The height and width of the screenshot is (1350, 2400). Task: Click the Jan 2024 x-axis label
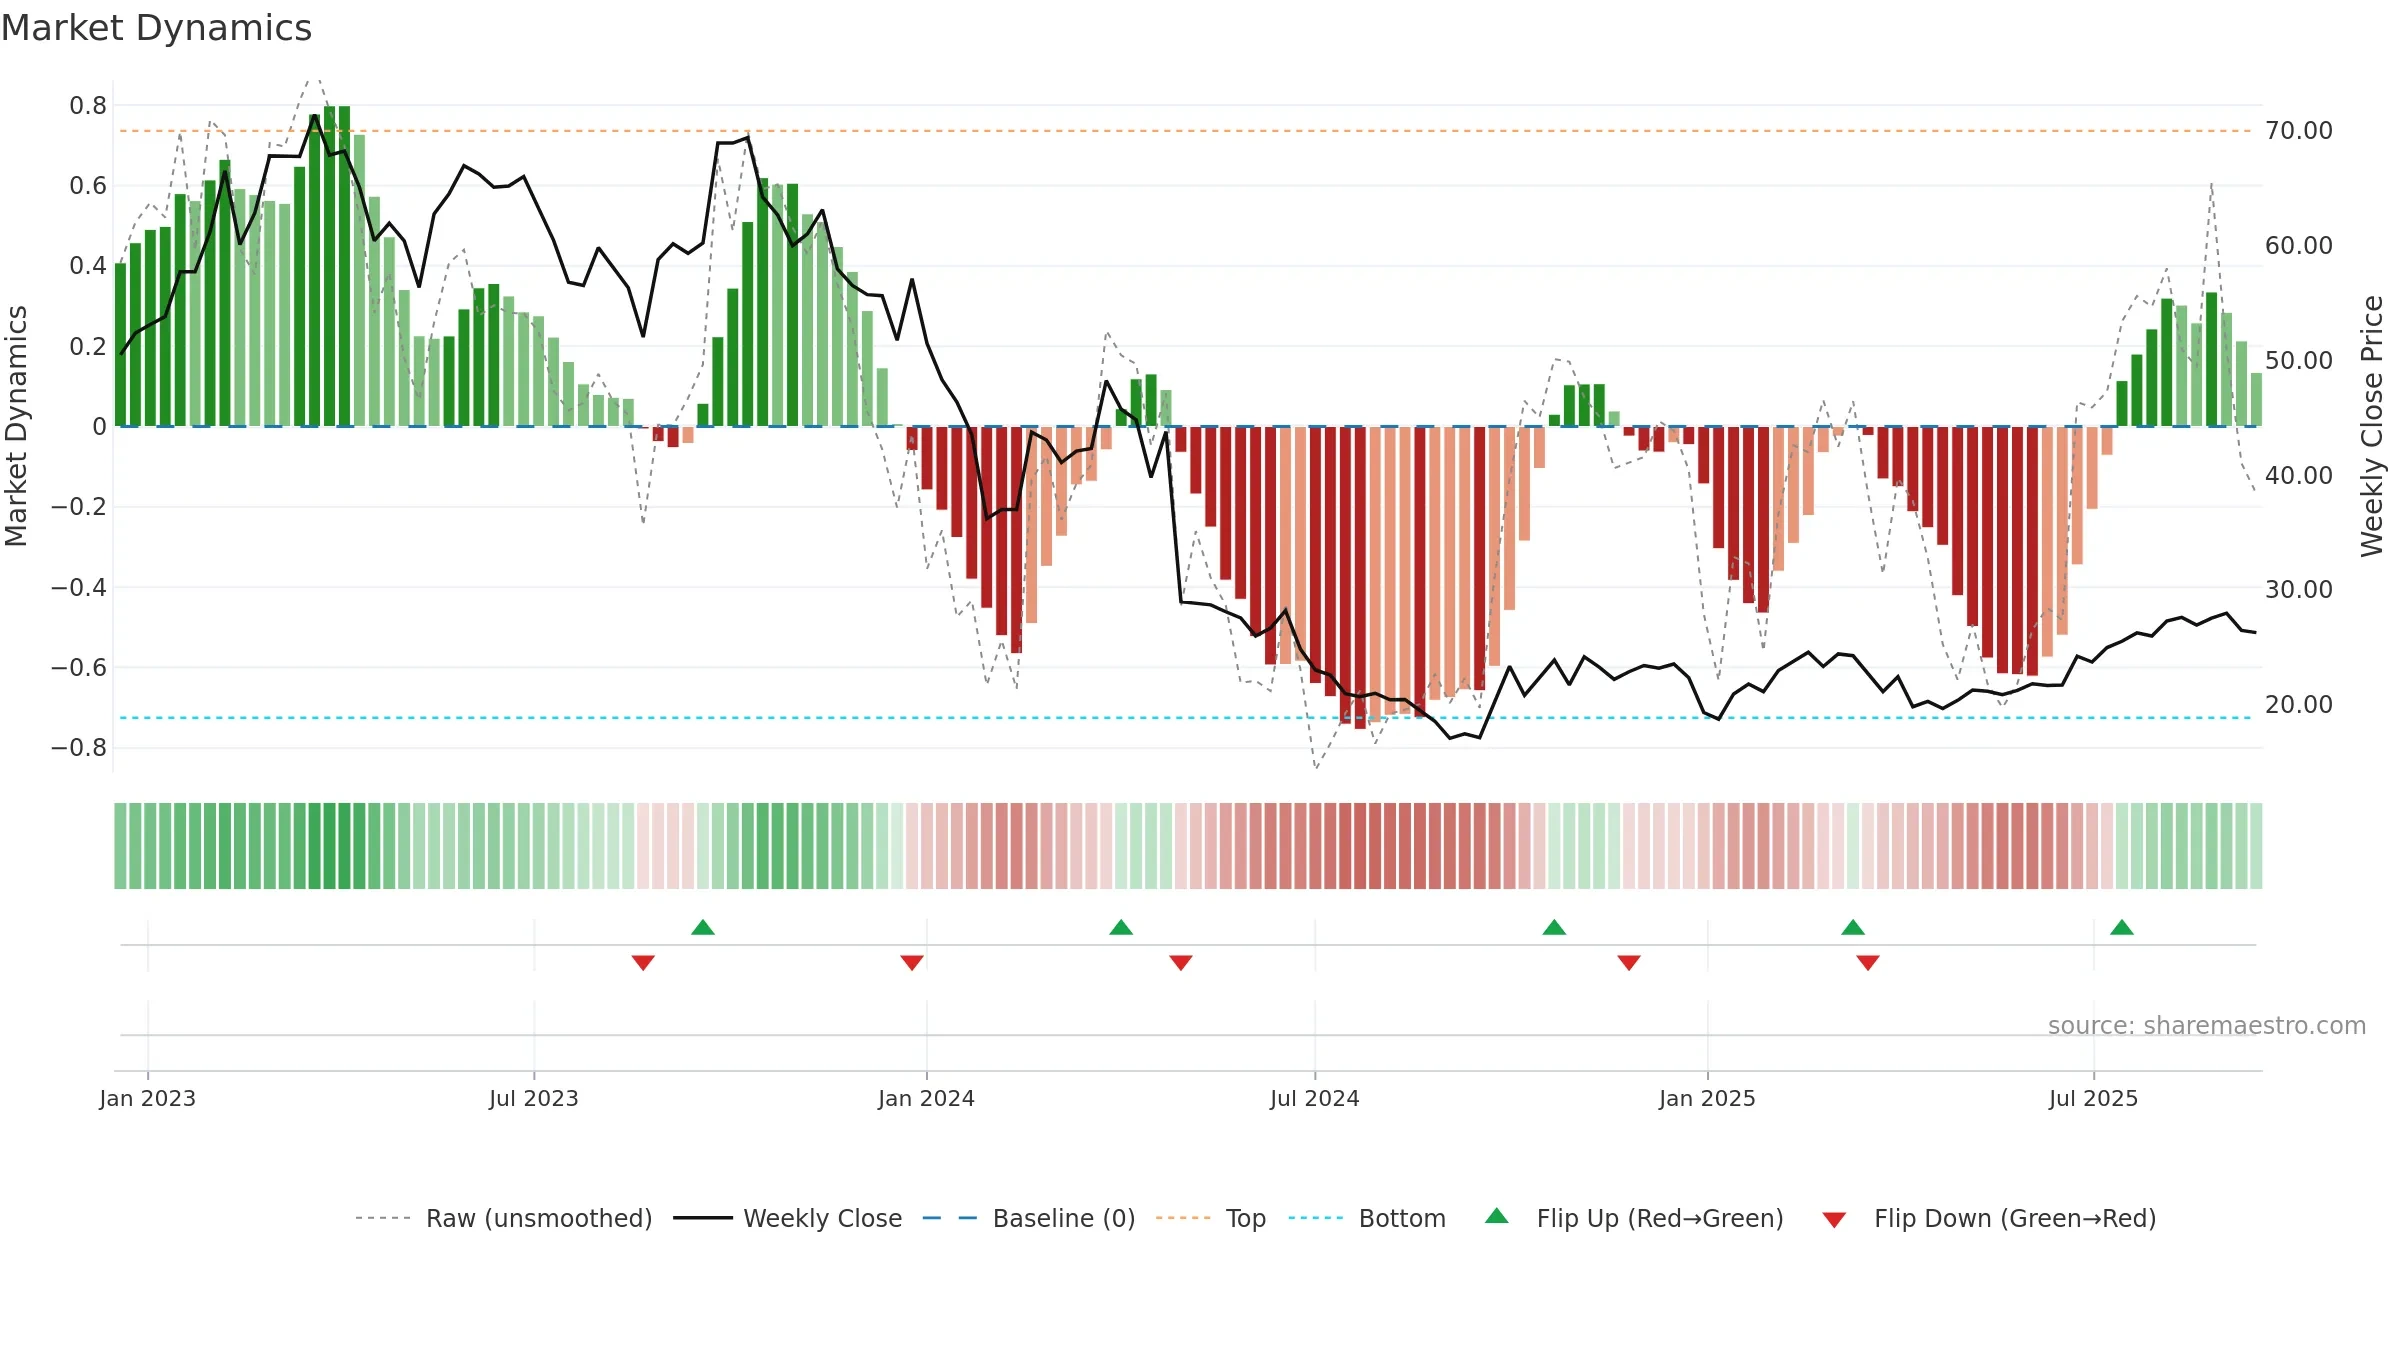pyautogui.click(x=927, y=1098)
